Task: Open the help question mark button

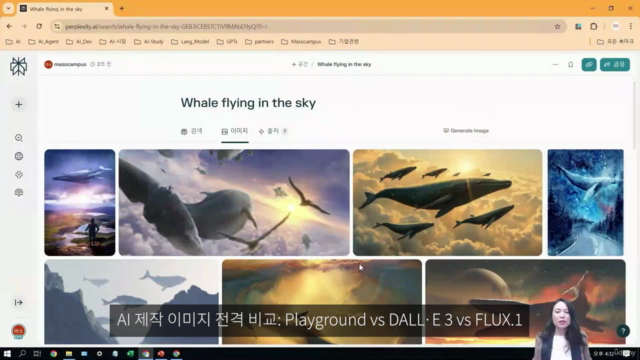Action: 623,331
